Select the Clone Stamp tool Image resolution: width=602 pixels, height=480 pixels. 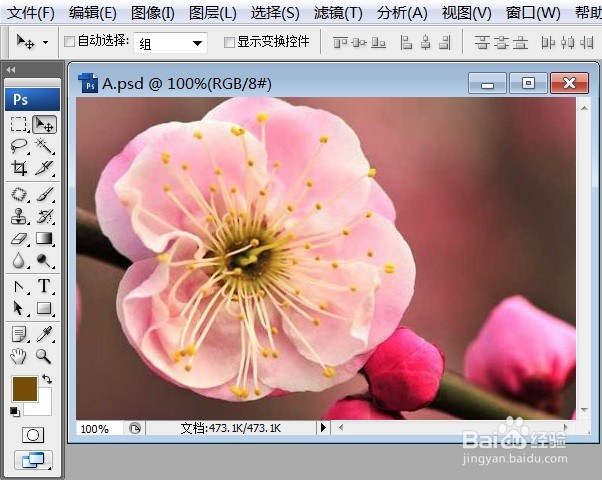point(19,216)
